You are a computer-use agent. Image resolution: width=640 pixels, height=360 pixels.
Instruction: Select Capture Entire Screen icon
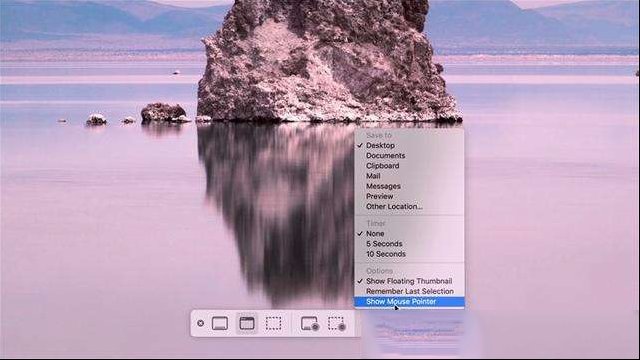[220, 324]
